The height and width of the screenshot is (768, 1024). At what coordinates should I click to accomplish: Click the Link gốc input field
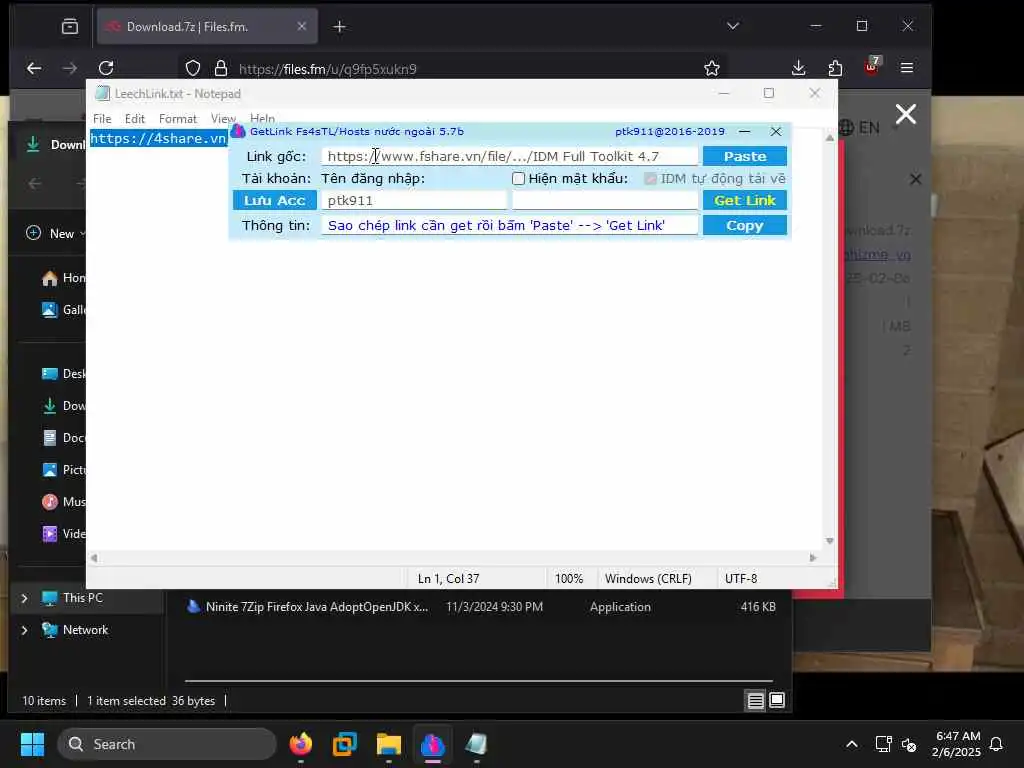[509, 156]
